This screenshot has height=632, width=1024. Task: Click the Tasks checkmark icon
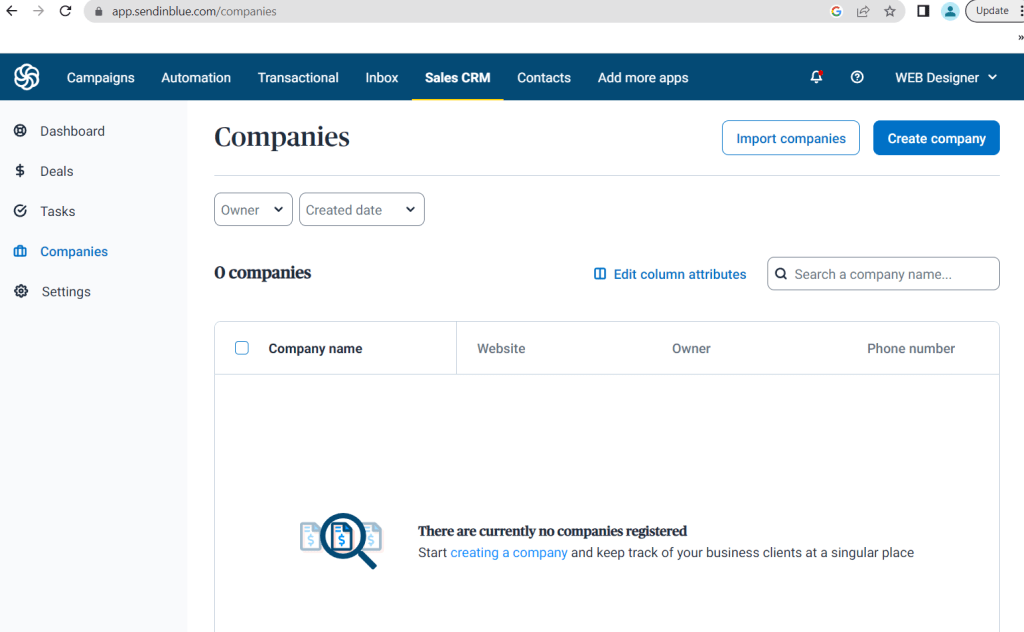20,211
